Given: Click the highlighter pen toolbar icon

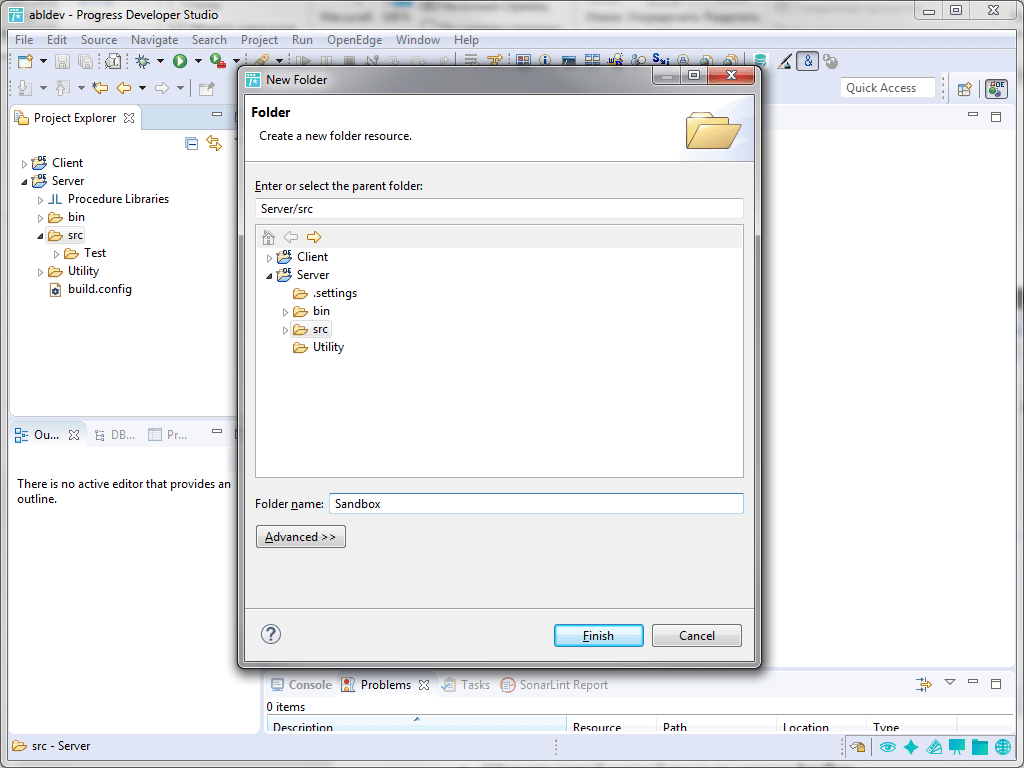Looking at the screenshot, I should click(784, 61).
